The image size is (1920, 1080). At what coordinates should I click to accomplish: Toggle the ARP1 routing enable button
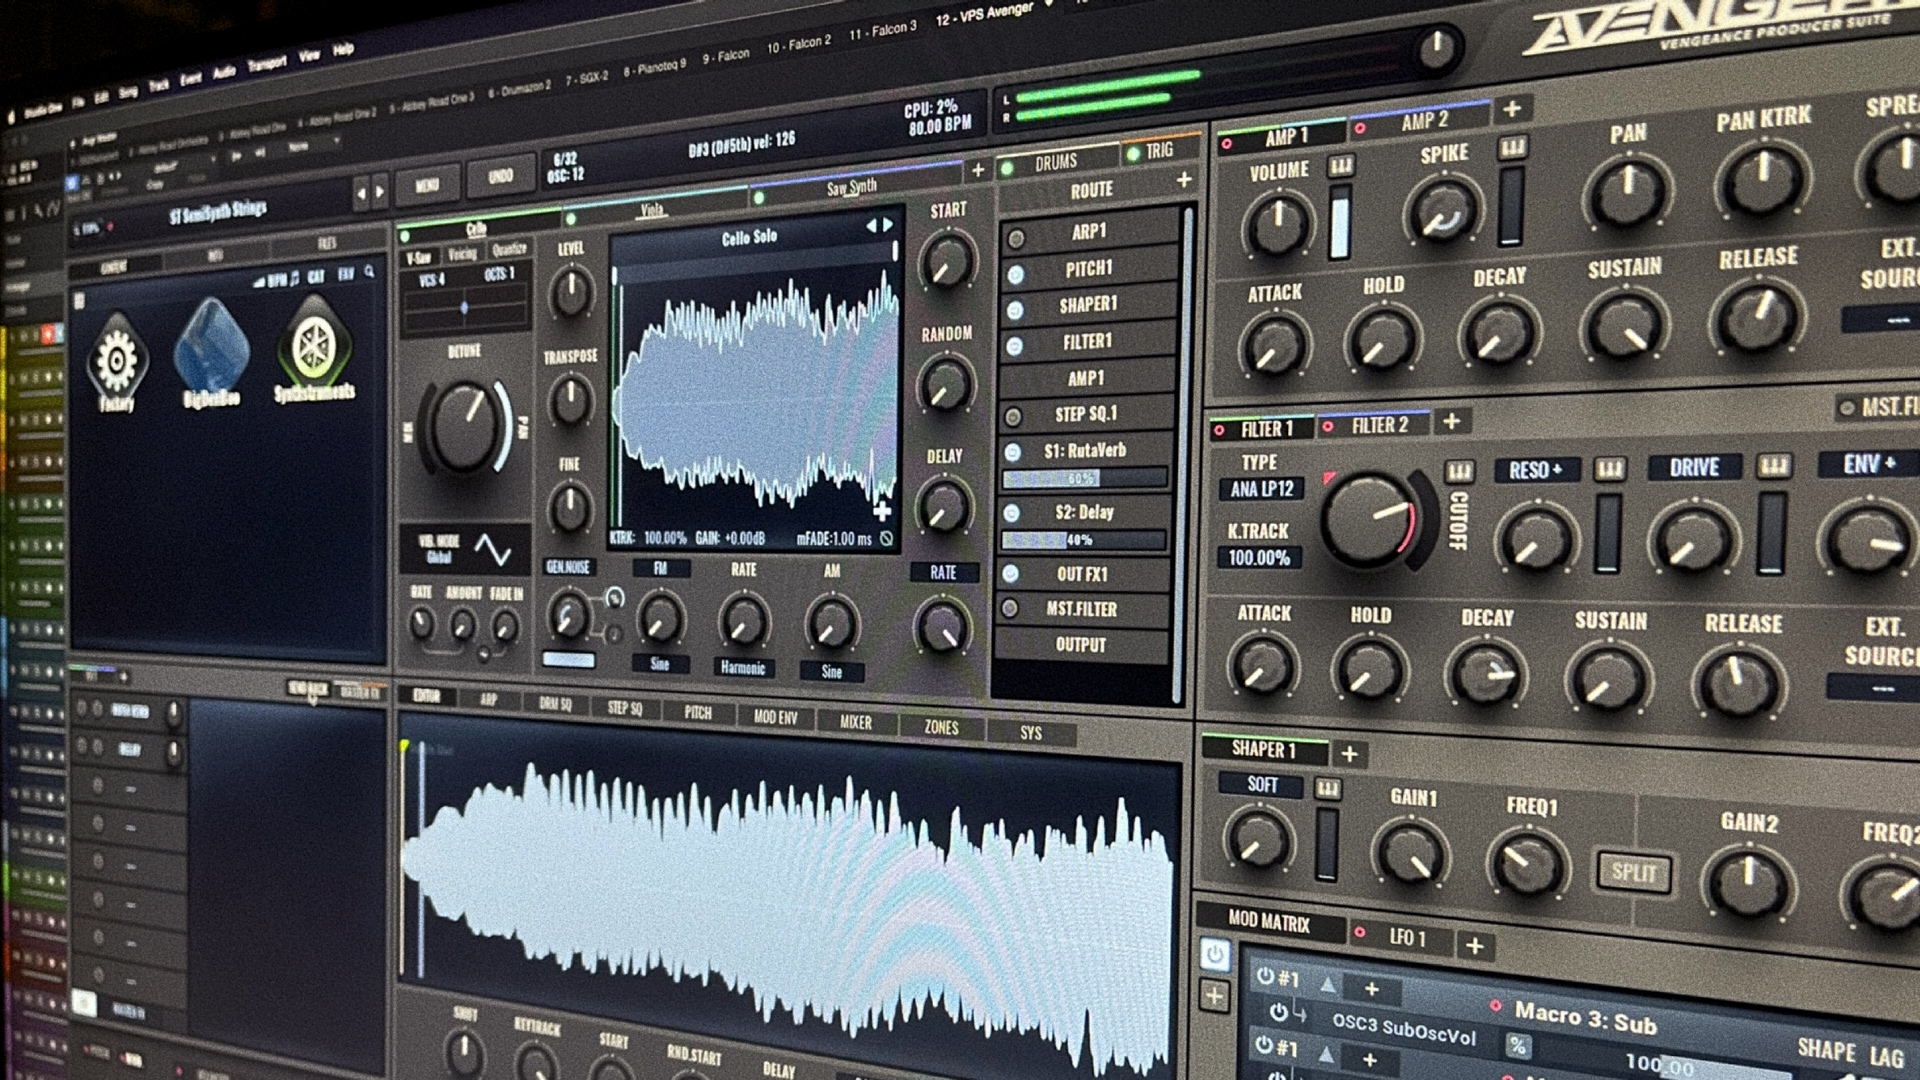pyautogui.click(x=1016, y=239)
